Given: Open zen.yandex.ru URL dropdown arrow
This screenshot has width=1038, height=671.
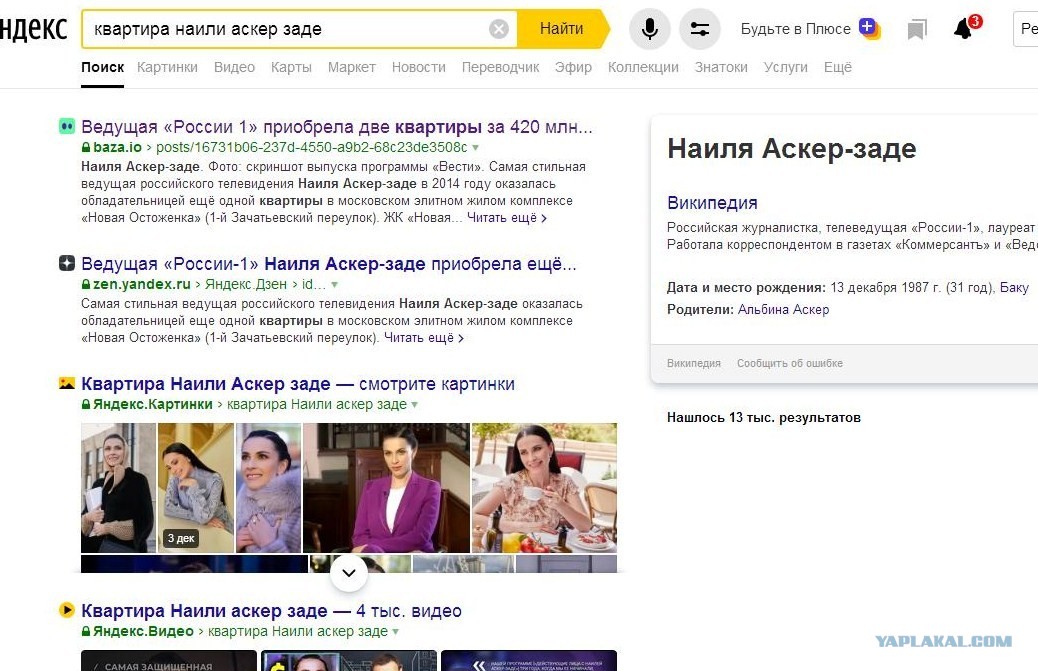Looking at the screenshot, I should 334,285.
